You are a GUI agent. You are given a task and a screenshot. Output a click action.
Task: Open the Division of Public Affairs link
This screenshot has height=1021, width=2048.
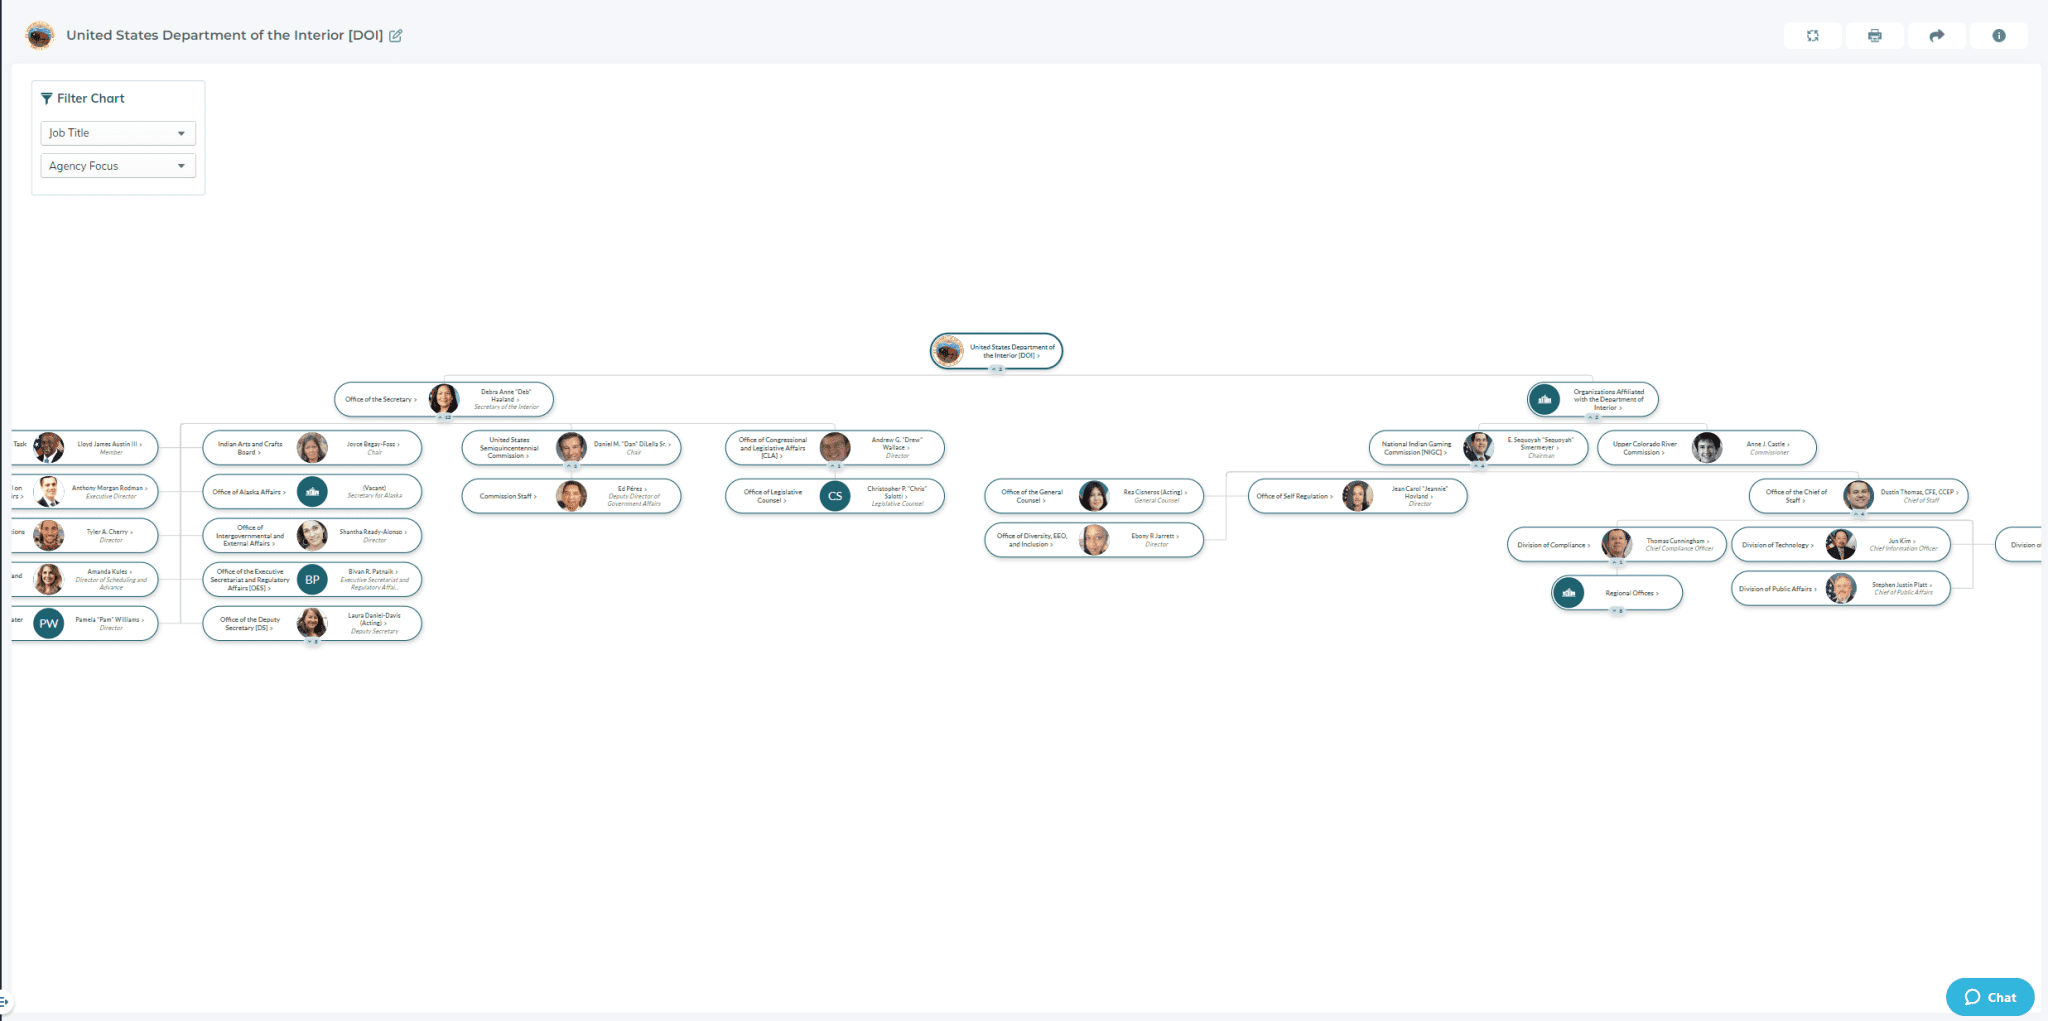tap(1778, 589)
